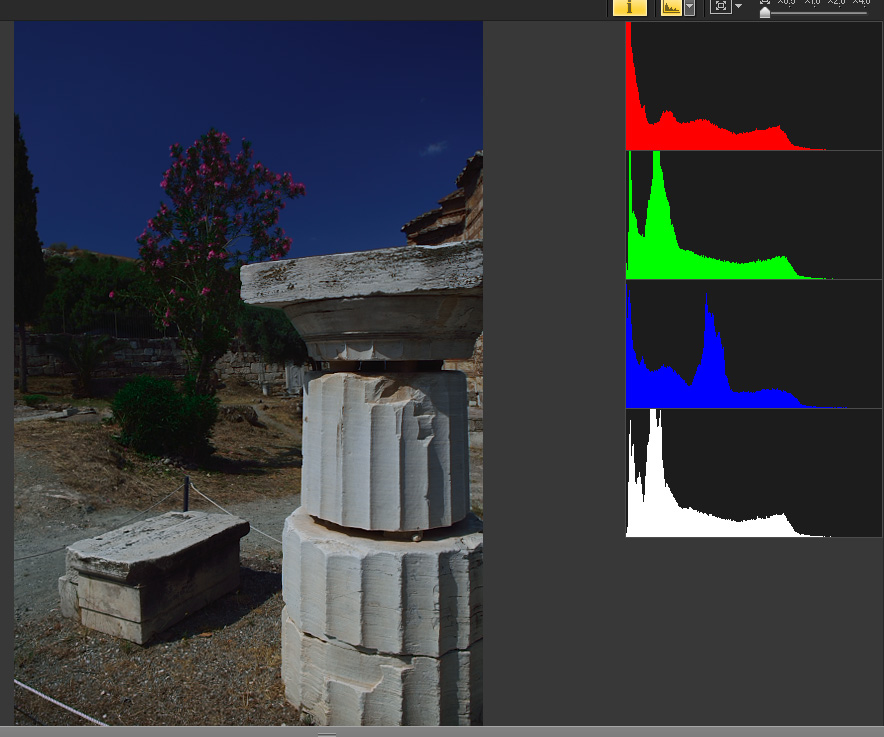Click the zoom slider handle
The width and height of the screenshot is (884, 737).
(x=764, y=12)
